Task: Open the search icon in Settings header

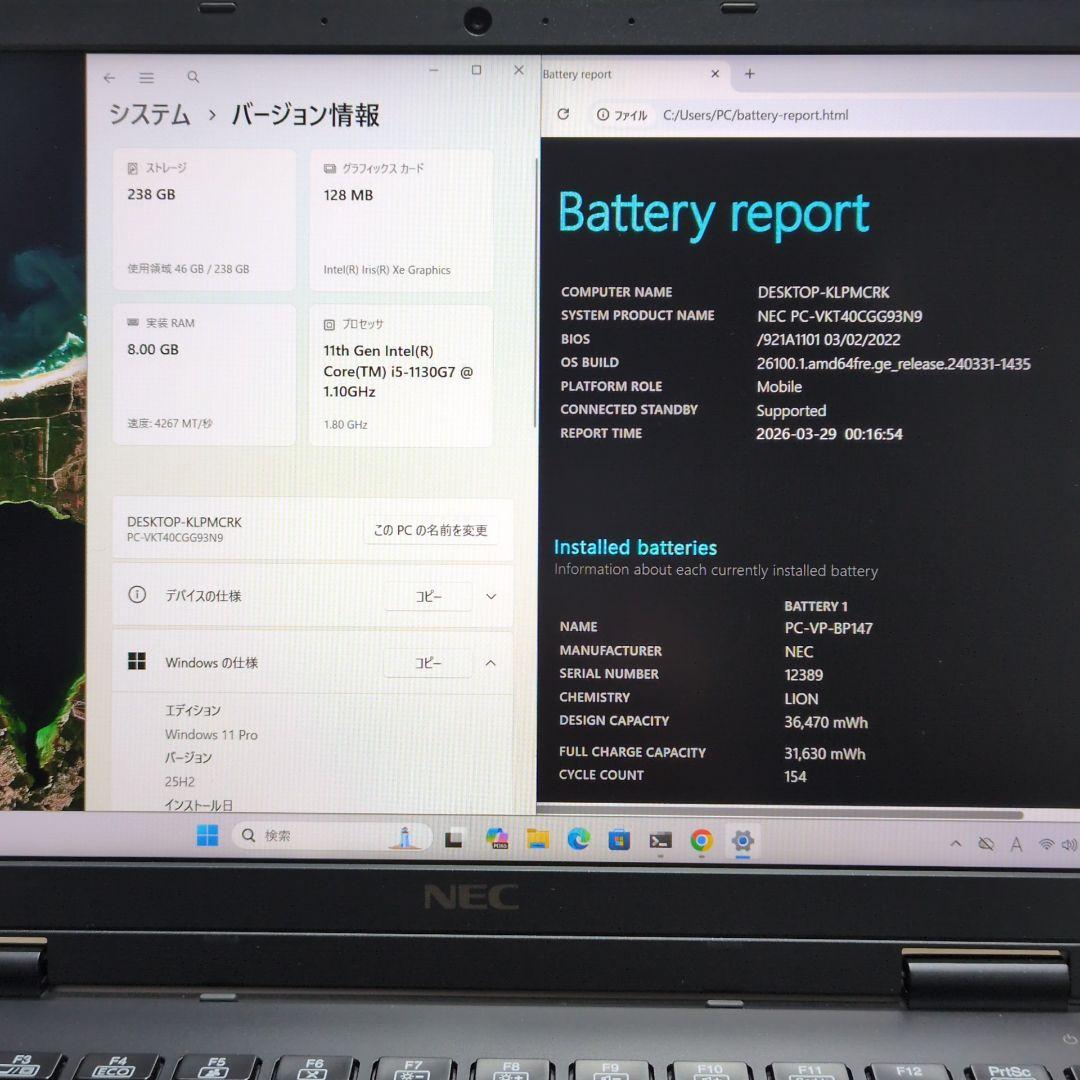Action: [x=194, y=77]
